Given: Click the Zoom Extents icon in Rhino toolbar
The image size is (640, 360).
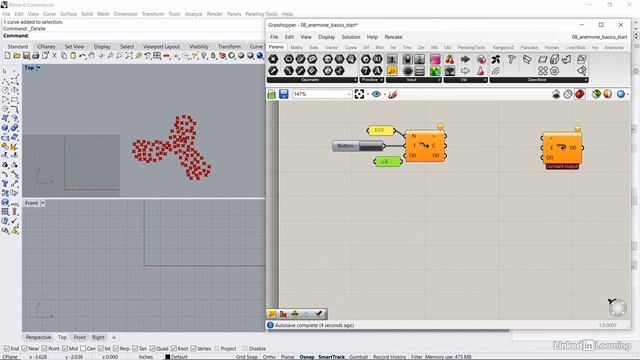Looking at the screenshot, I should [129, 56].
